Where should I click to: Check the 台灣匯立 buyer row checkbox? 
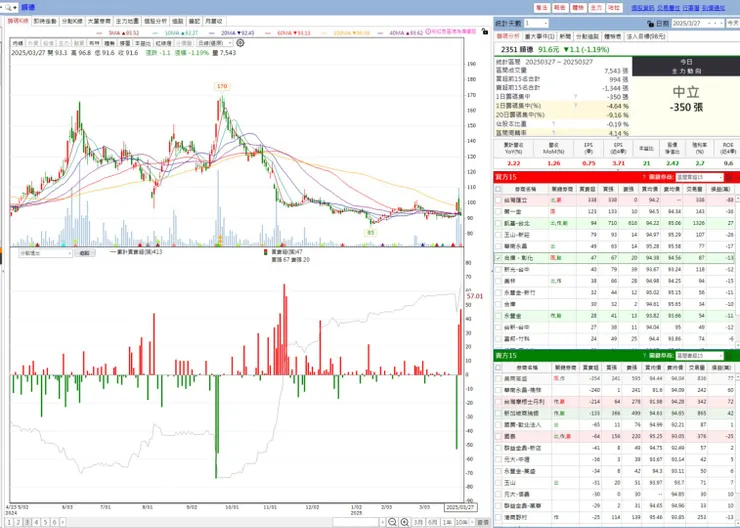click(498, 200)
